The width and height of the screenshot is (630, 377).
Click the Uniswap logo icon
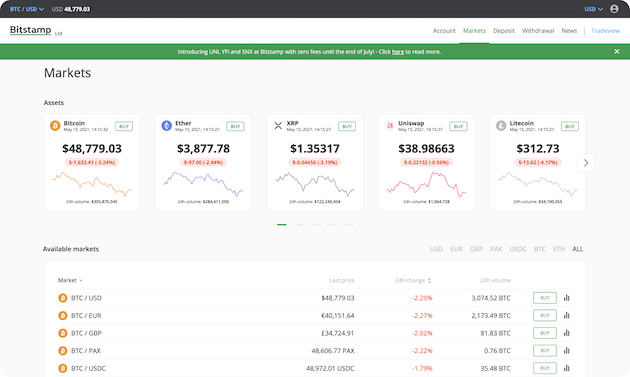tap(389, 126)
